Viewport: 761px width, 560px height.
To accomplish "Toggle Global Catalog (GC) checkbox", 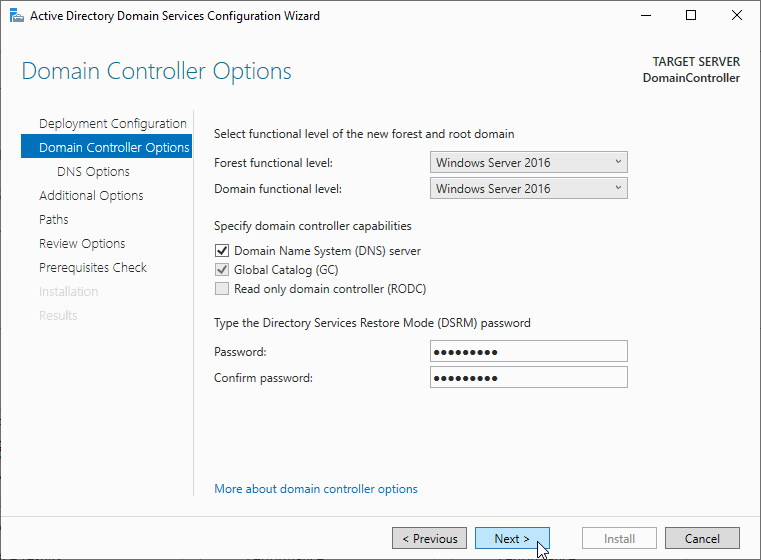I will click(x=222, y=269).
